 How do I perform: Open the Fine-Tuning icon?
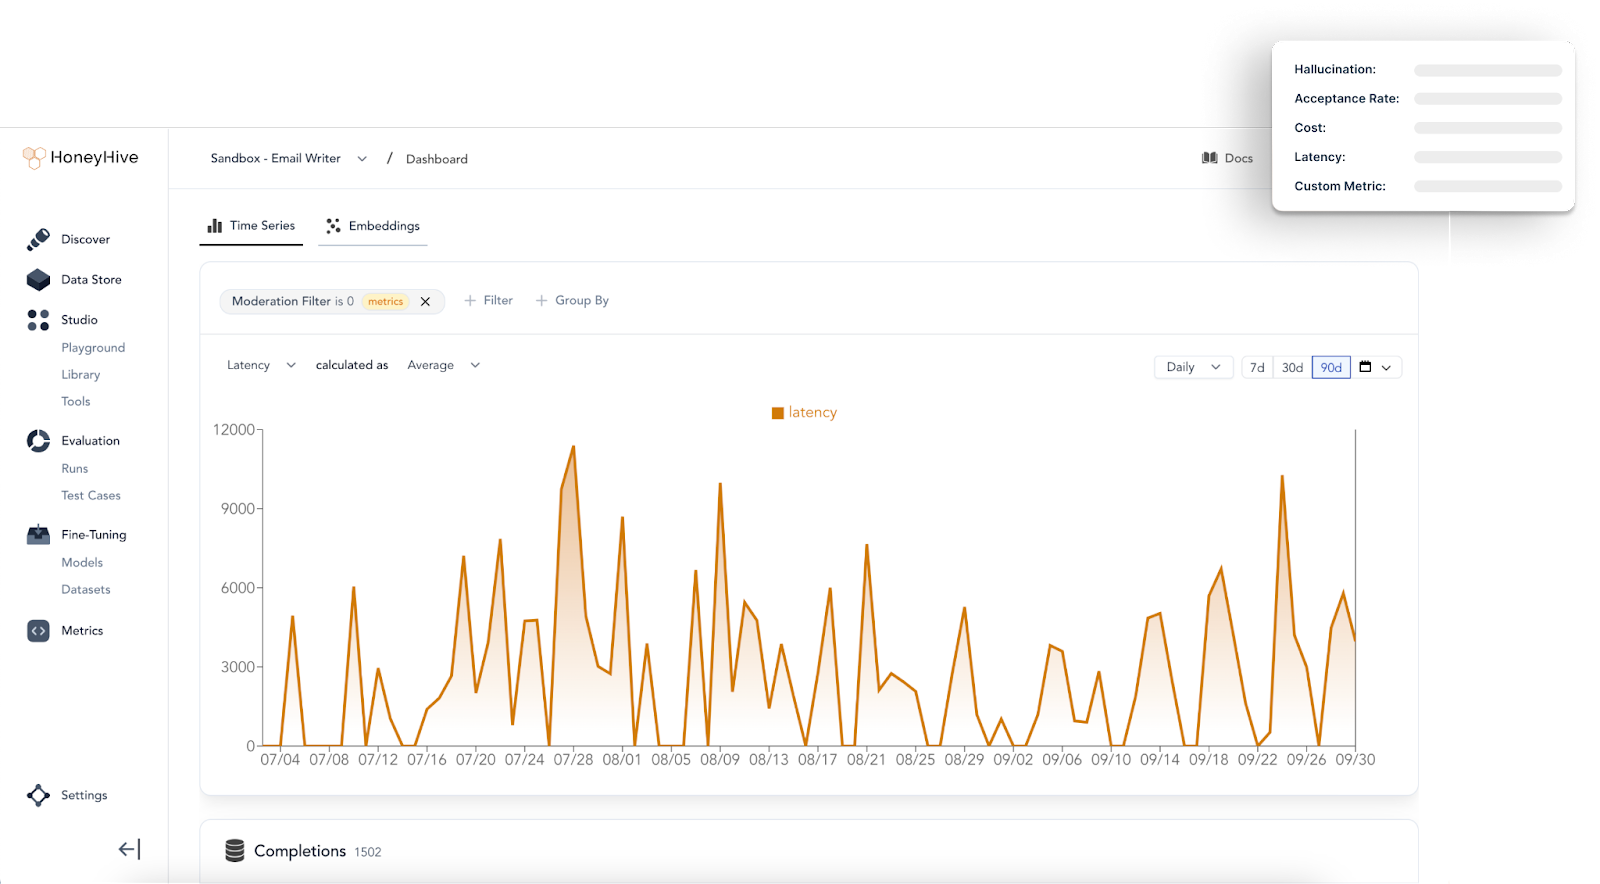point(38,534)
